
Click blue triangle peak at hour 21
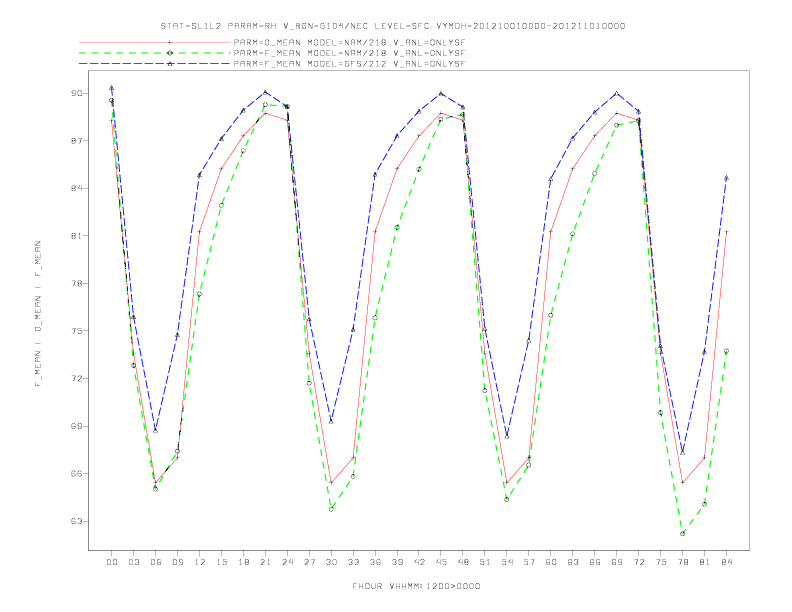tap(265, 92)
